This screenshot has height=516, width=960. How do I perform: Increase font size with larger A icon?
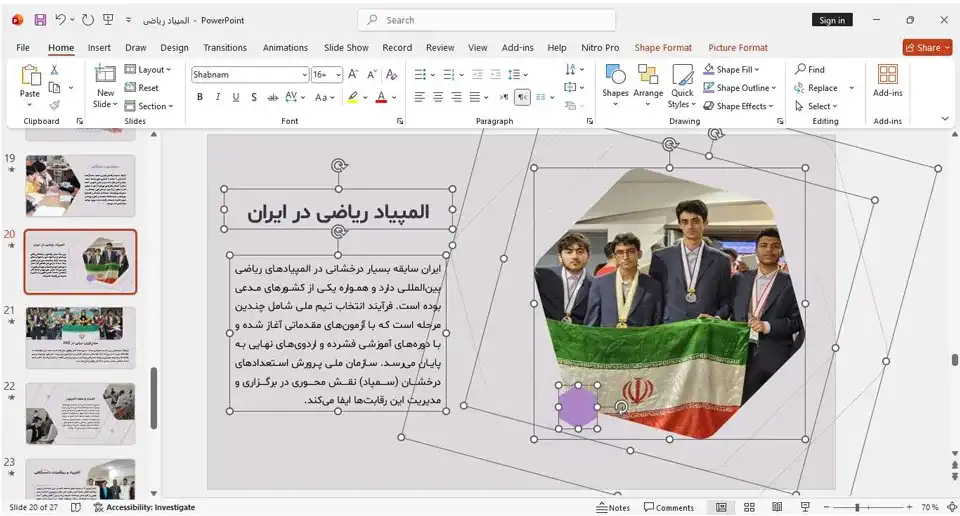click(x=353, y=75)
